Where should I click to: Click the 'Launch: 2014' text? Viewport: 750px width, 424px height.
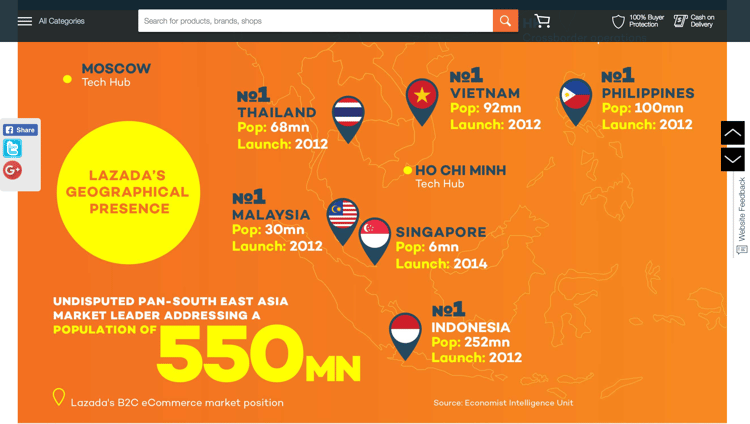coord(441,264)
